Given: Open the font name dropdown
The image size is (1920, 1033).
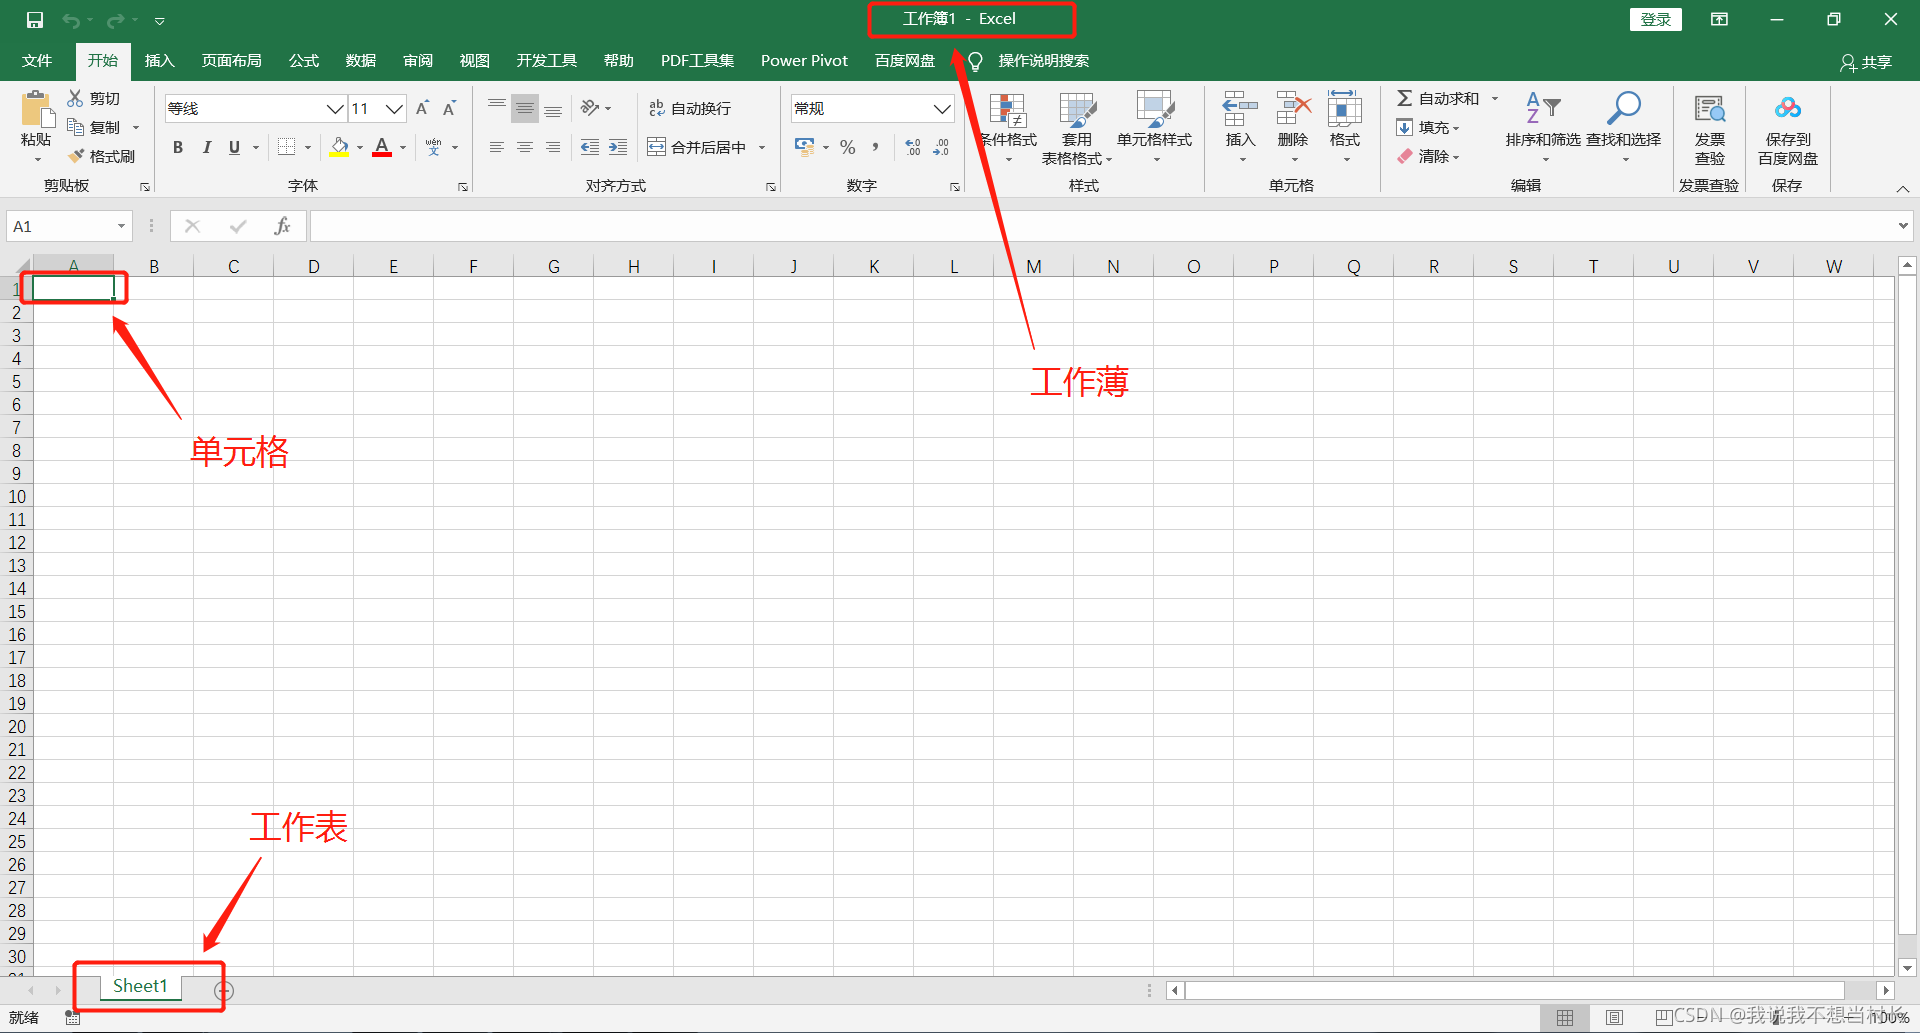Looking at the screenshot, I should 335,108.
